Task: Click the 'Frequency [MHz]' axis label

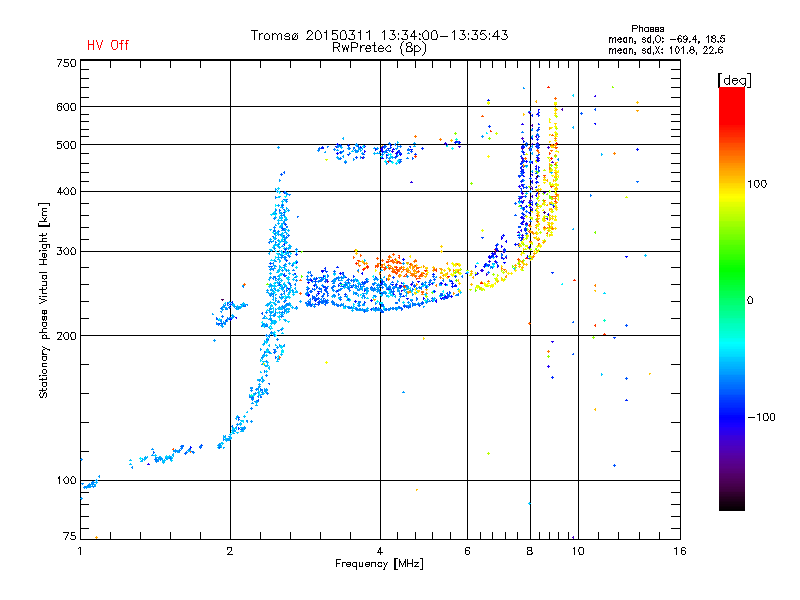Action: pos(379,564)
